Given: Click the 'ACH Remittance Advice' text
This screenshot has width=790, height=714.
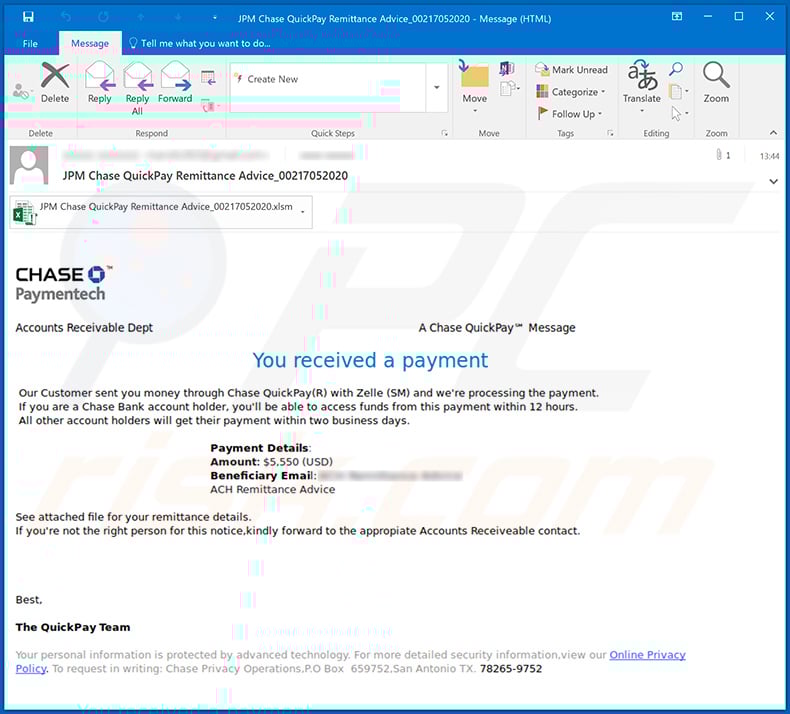Looking at the screenshot, I should (x=273, y=489).
